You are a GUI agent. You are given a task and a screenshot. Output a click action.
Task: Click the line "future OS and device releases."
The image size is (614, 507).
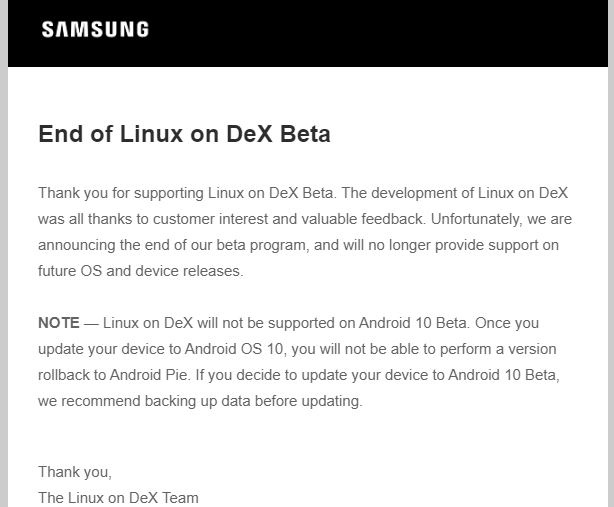141,271
